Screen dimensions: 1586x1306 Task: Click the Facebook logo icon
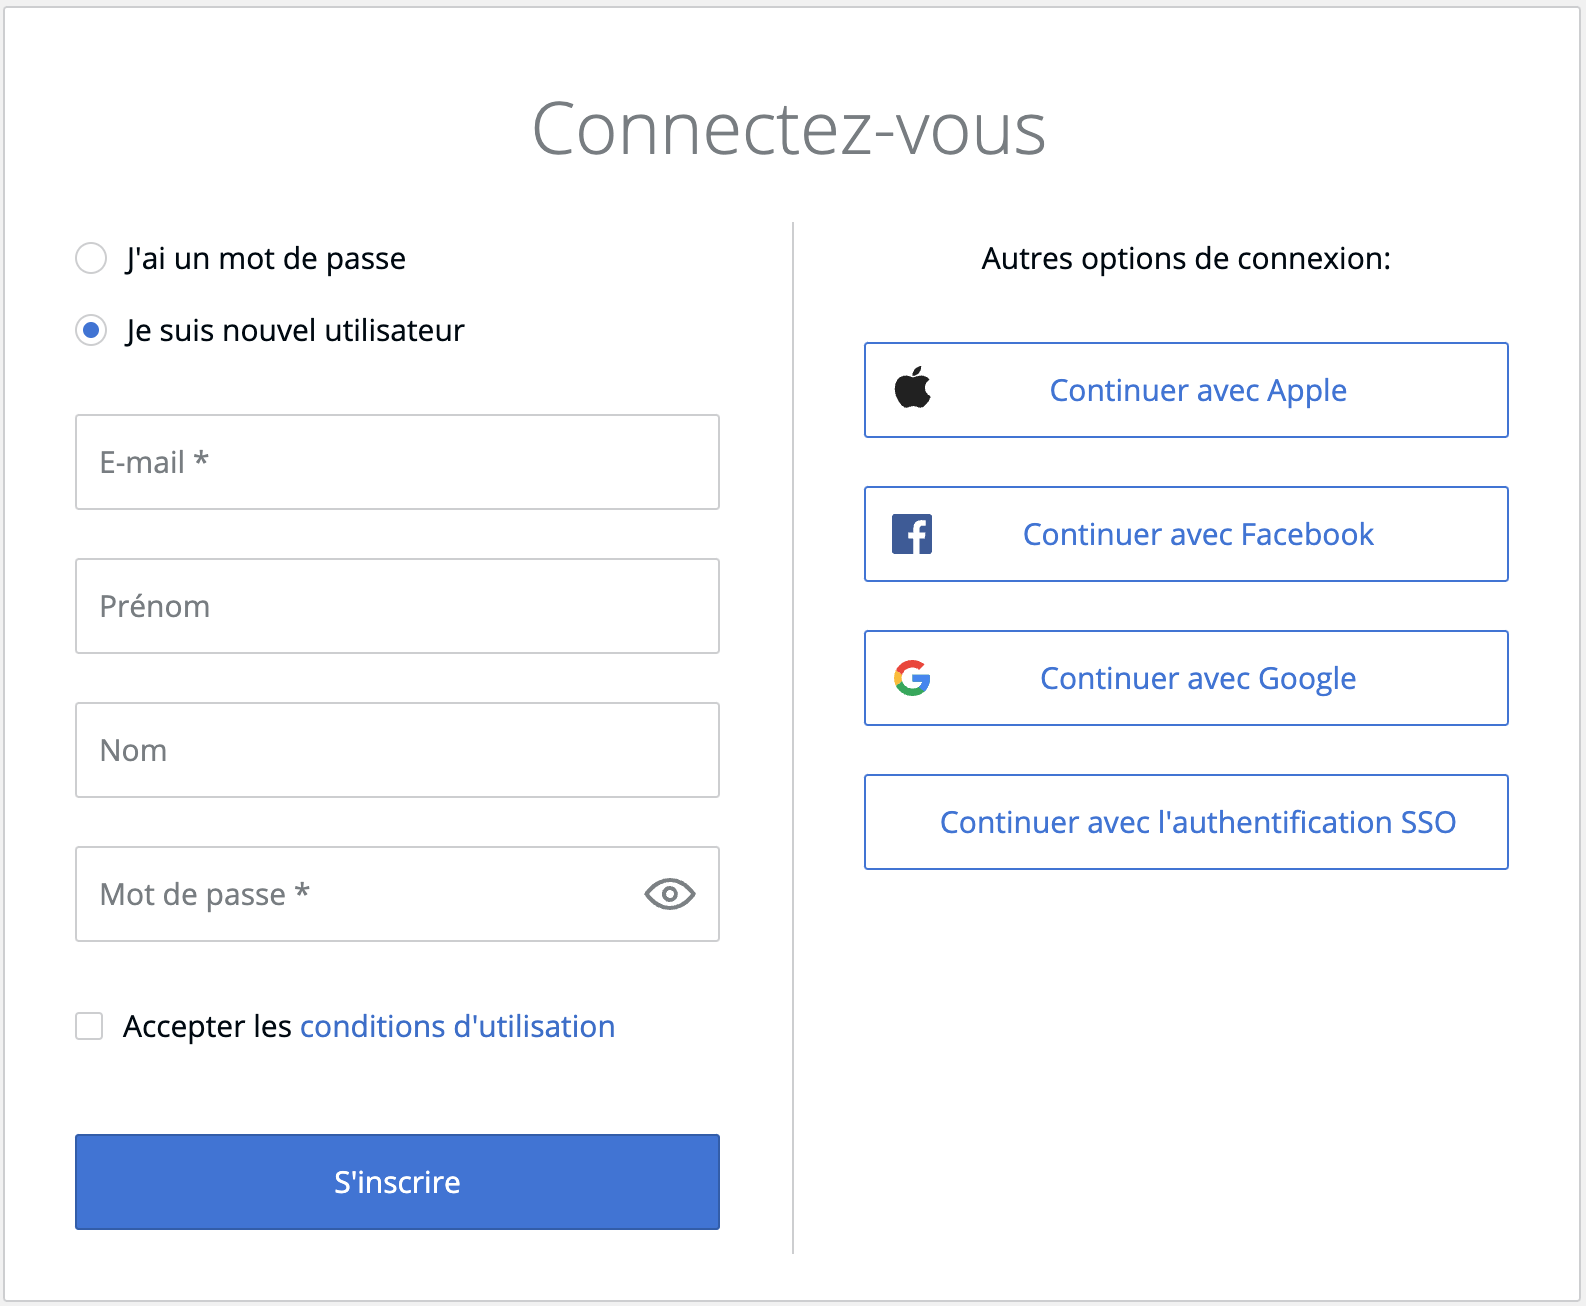[x=912, y=534]
